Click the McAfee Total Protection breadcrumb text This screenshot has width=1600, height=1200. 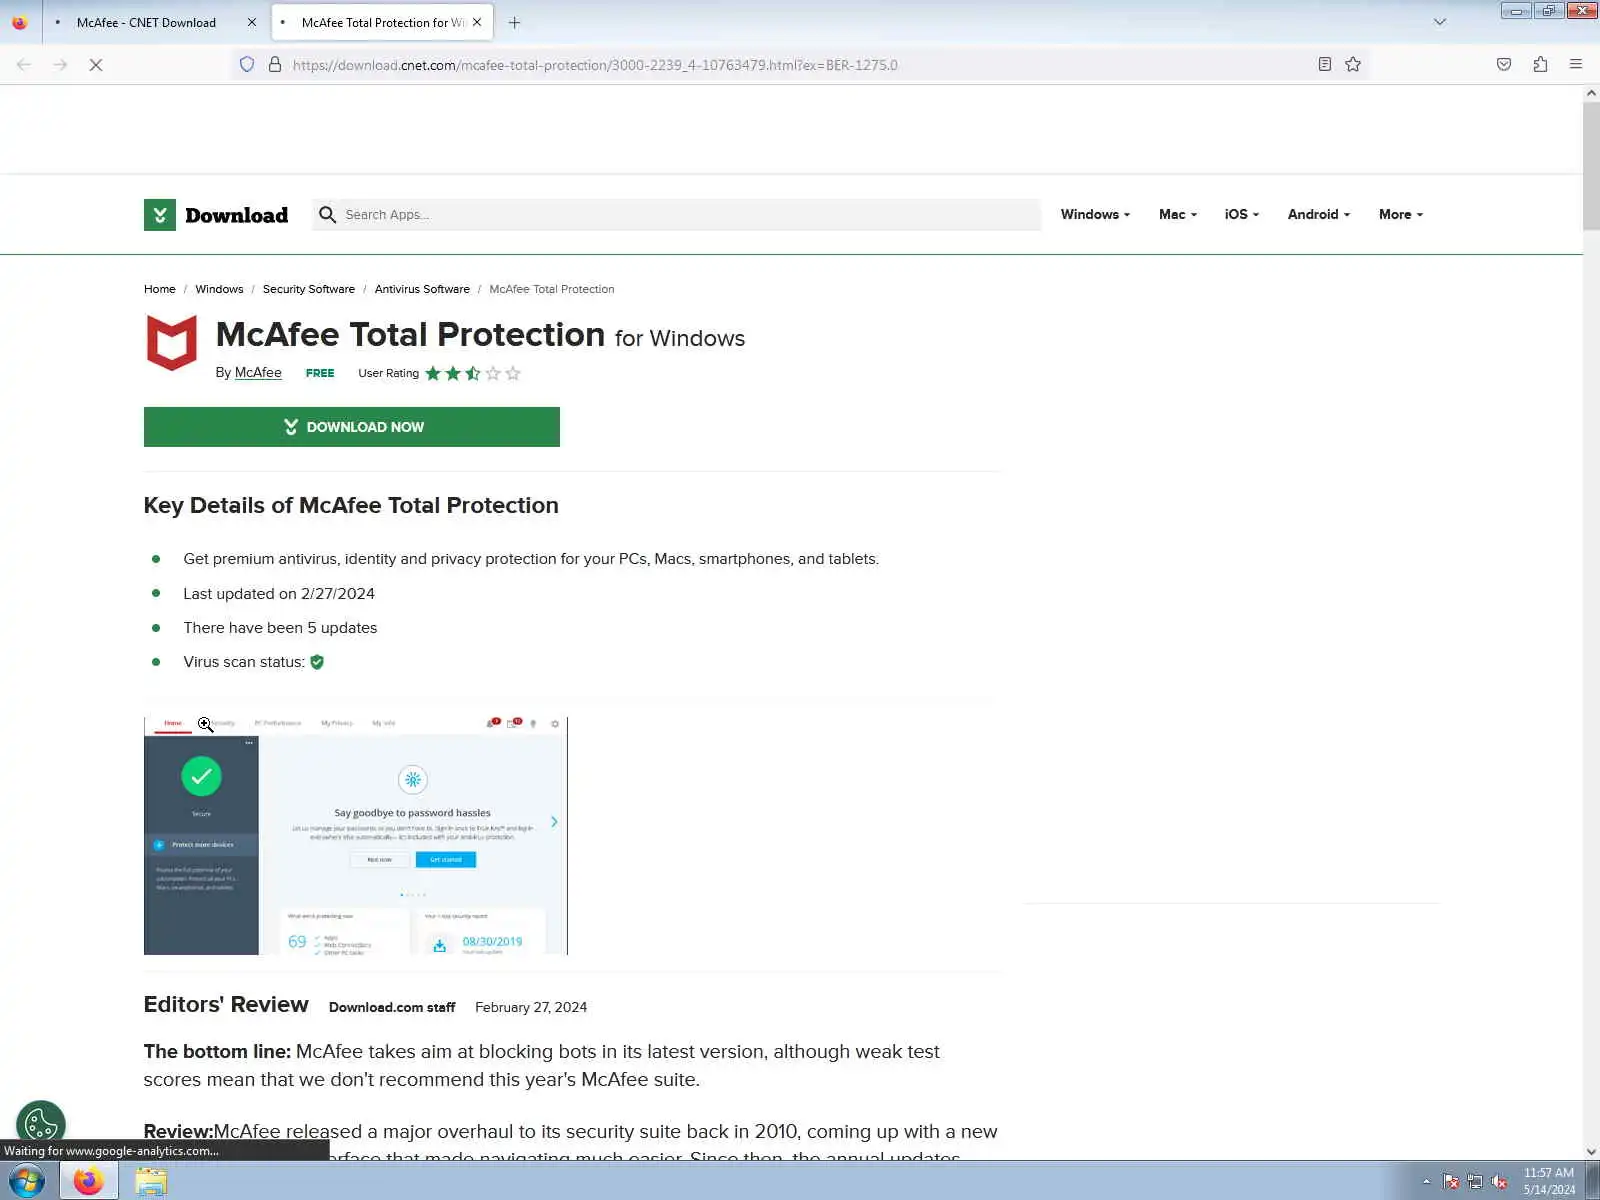(x=552, y=289)
